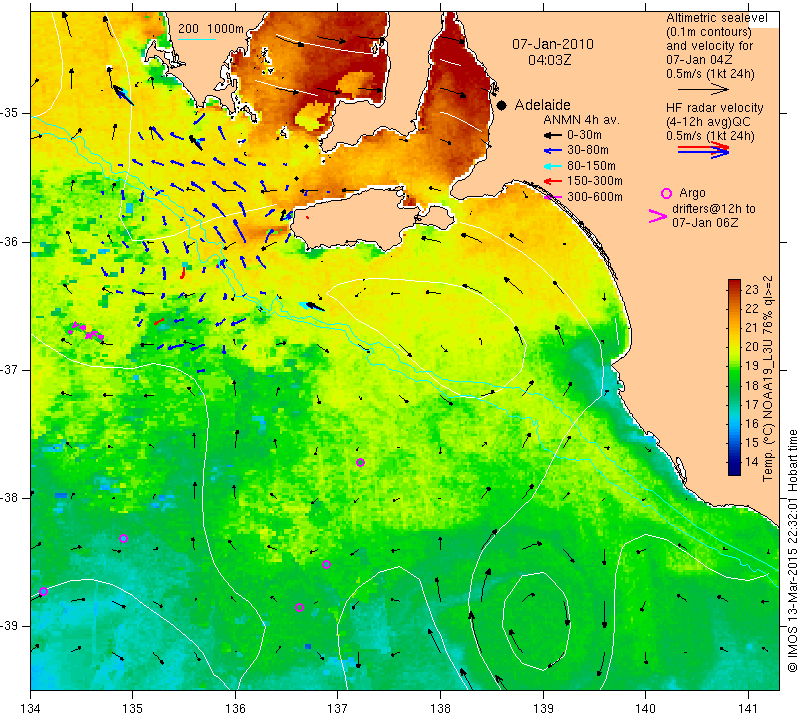800x720 pixels.
Task: Click the Temp. (°C) NOAA19_L3U color bar title
Action: point(768,378)
